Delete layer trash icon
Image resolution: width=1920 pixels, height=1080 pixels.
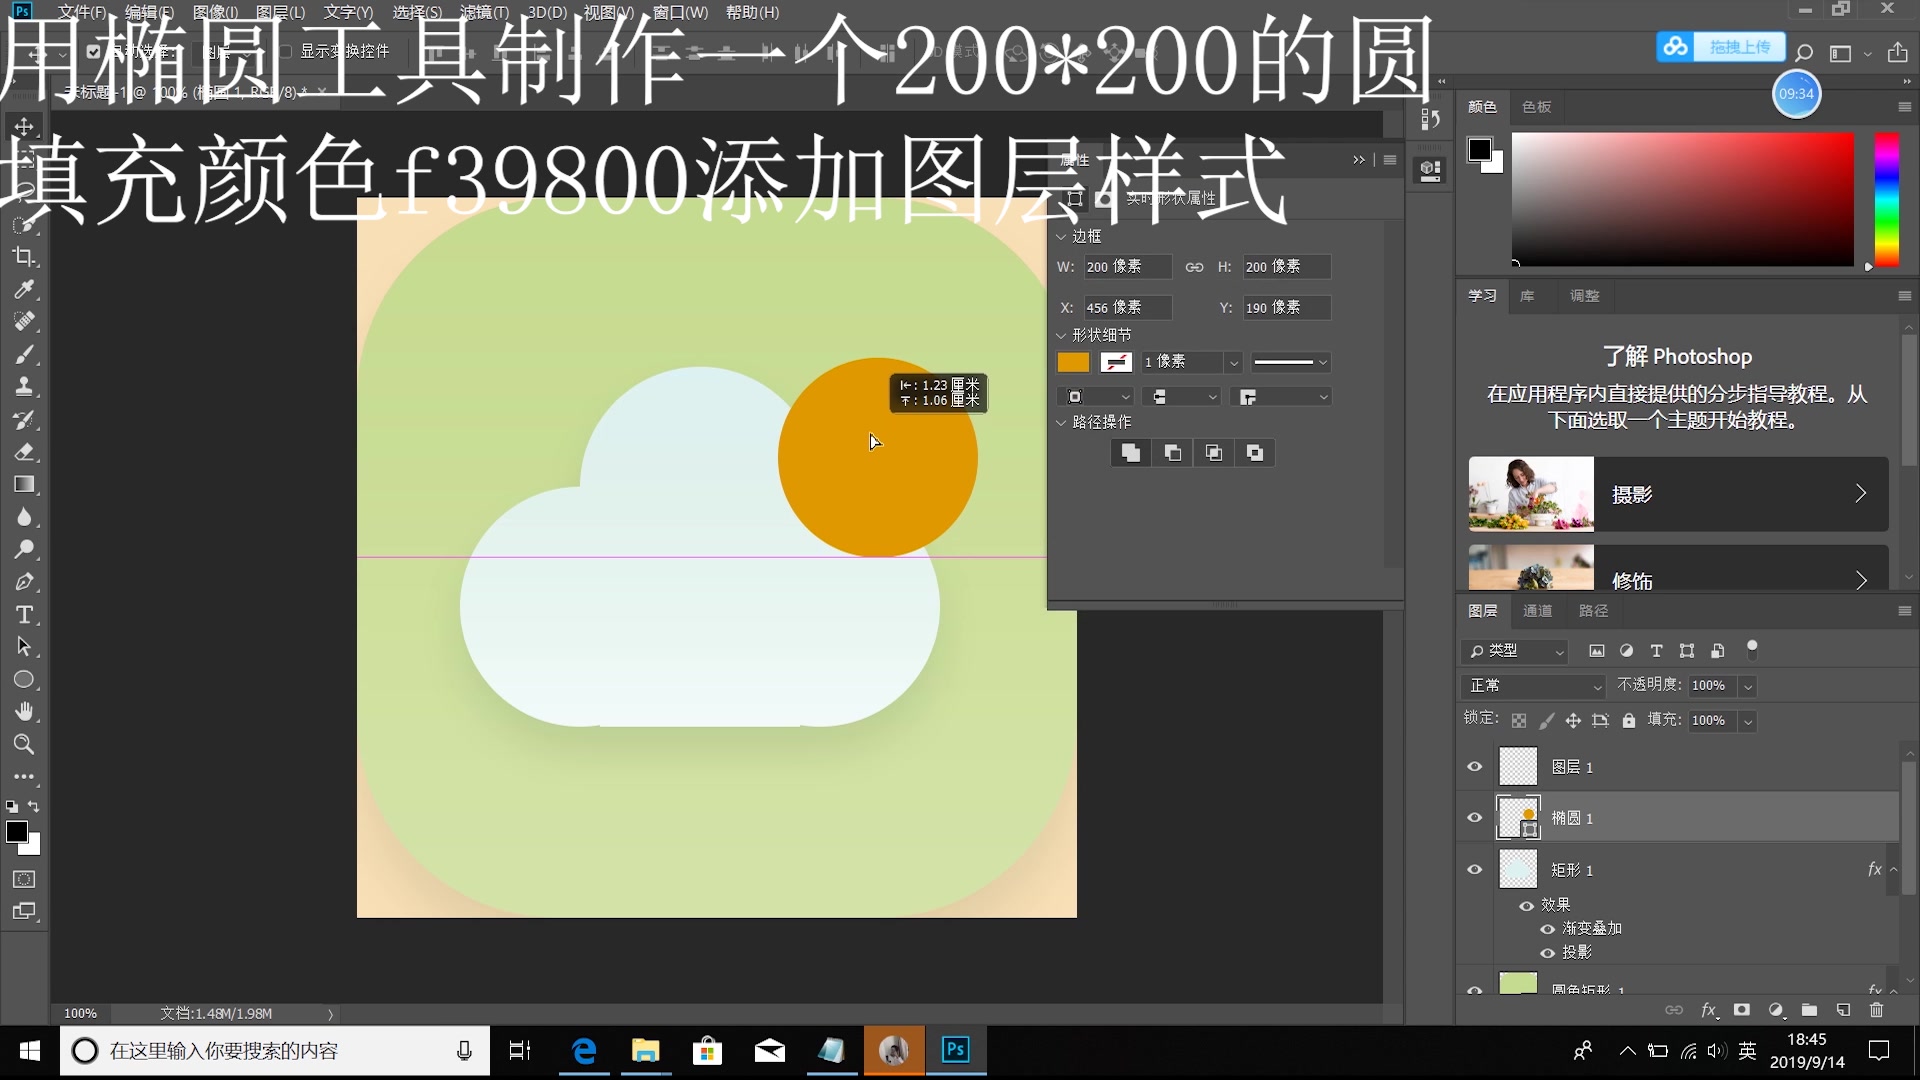tap(1876, 1011)
